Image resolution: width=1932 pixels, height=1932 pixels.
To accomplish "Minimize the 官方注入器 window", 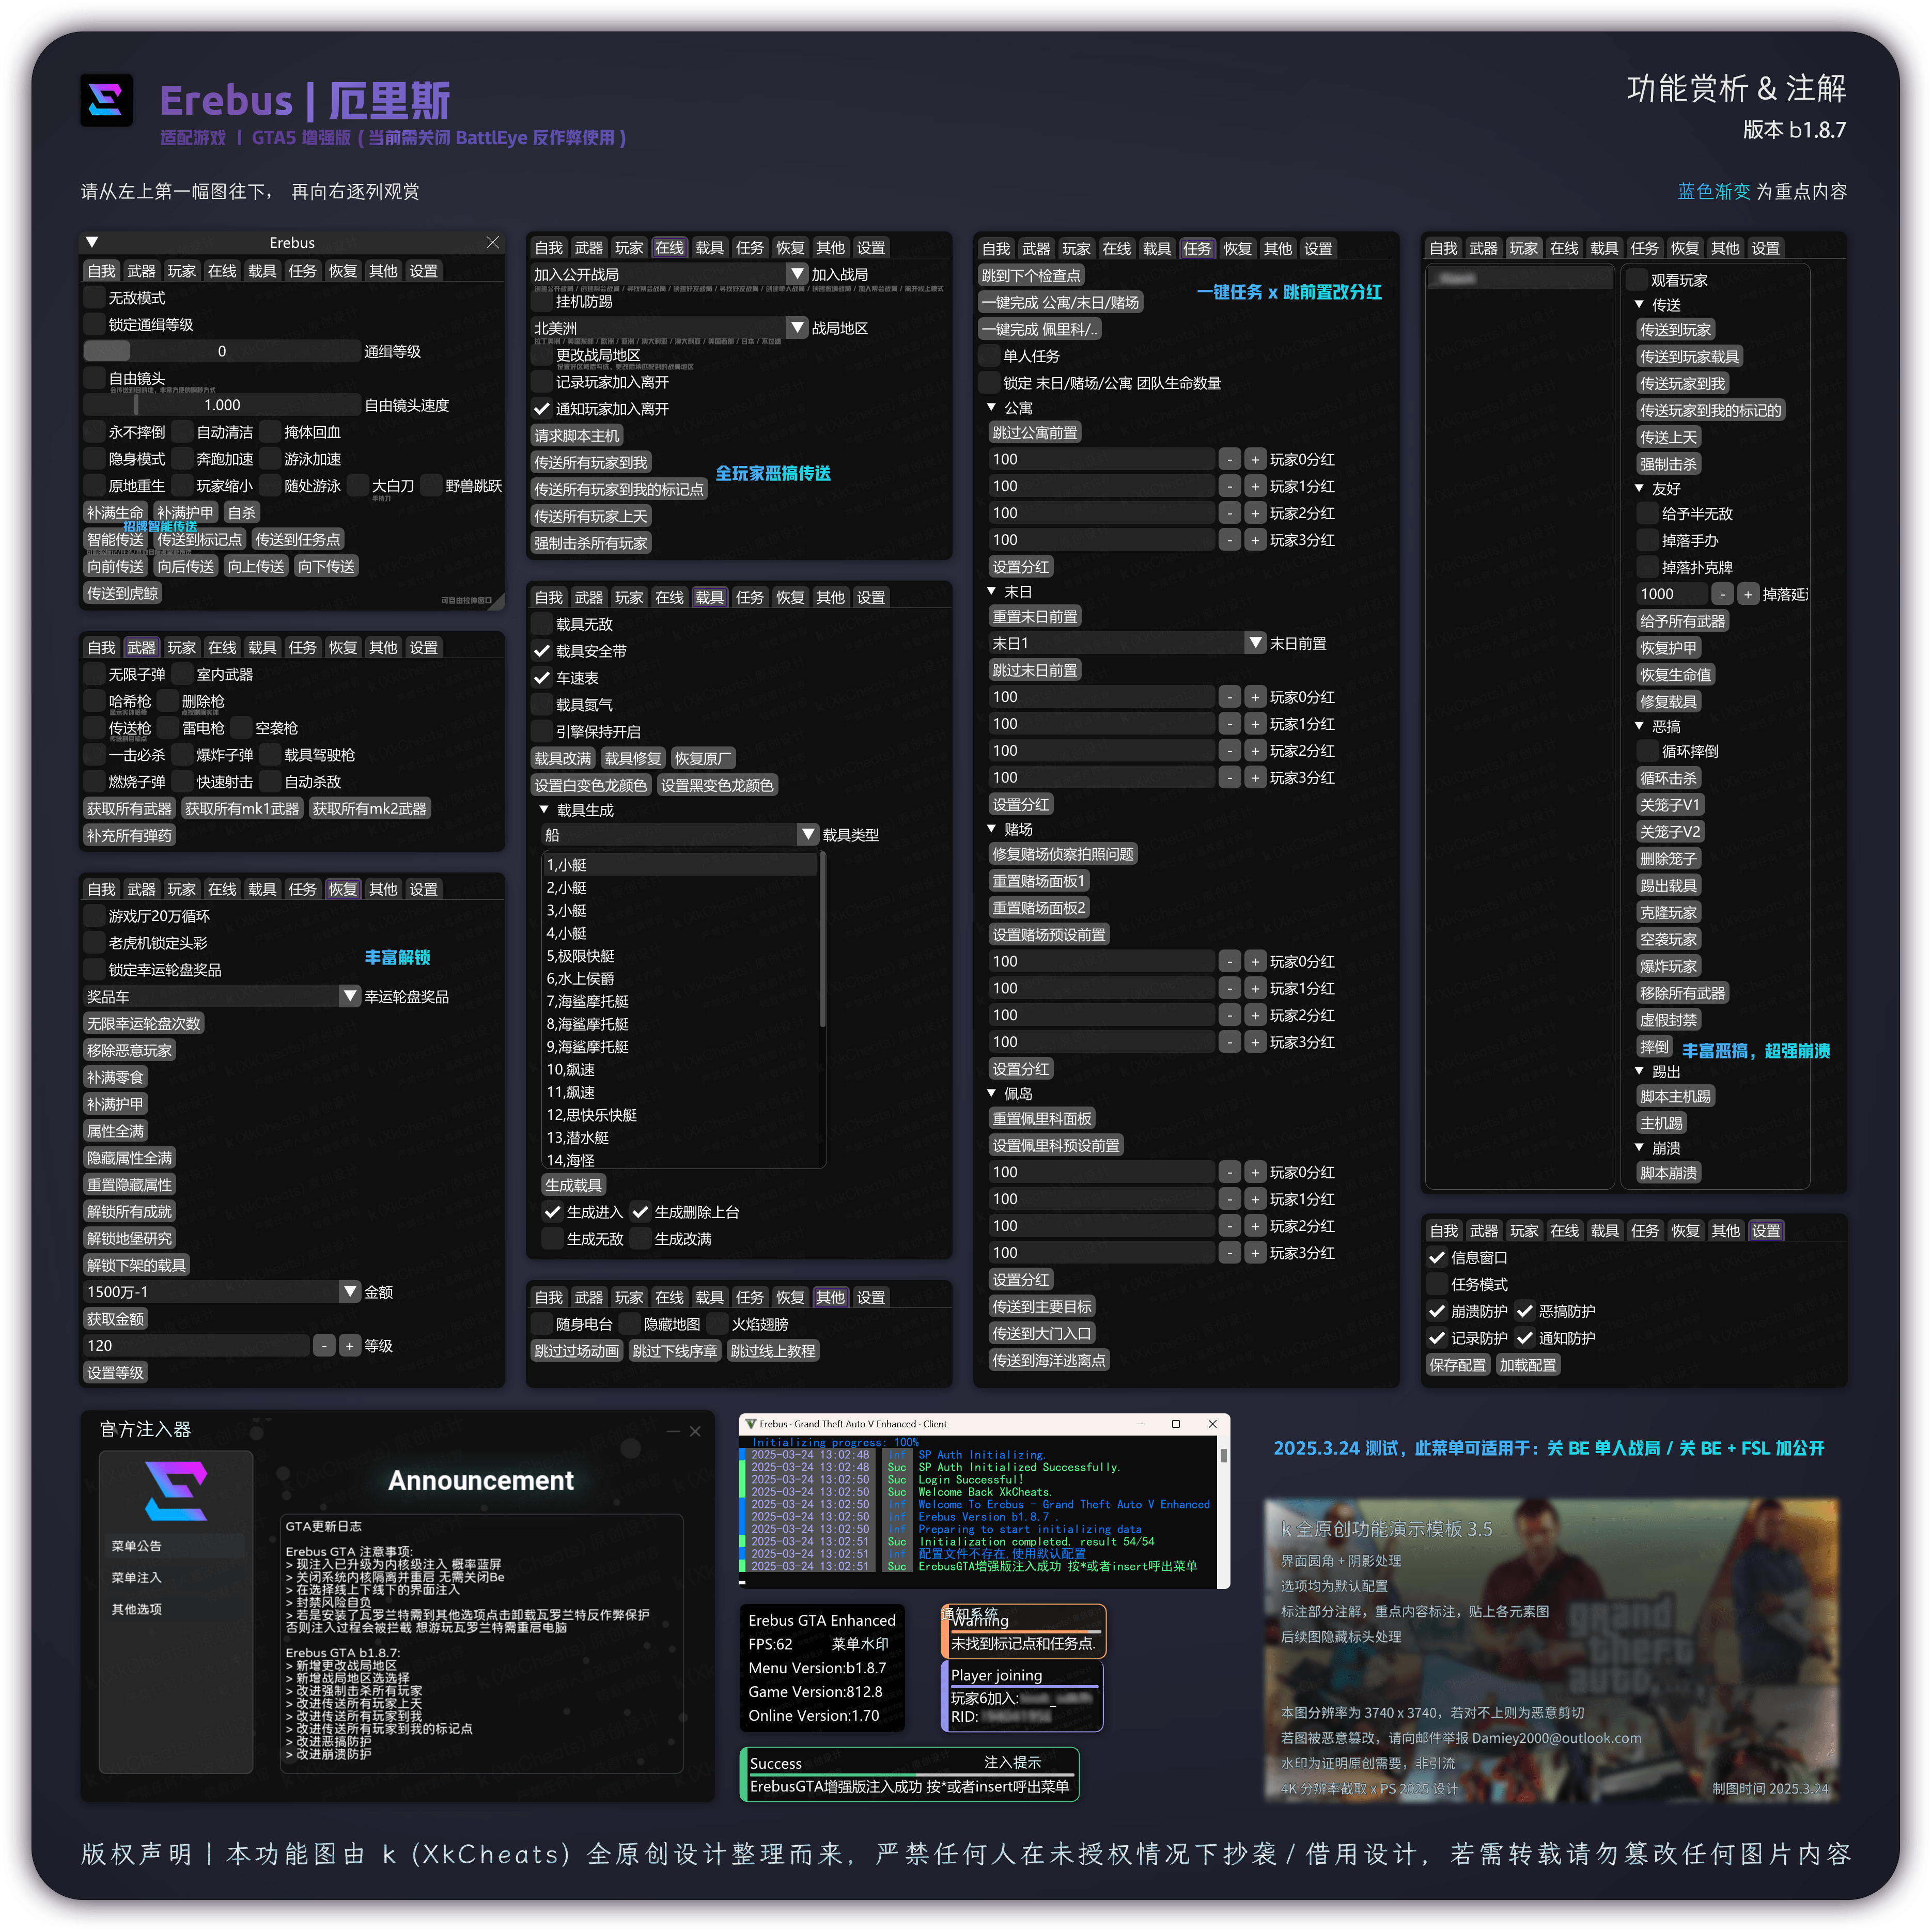I will pos(673,1431).
